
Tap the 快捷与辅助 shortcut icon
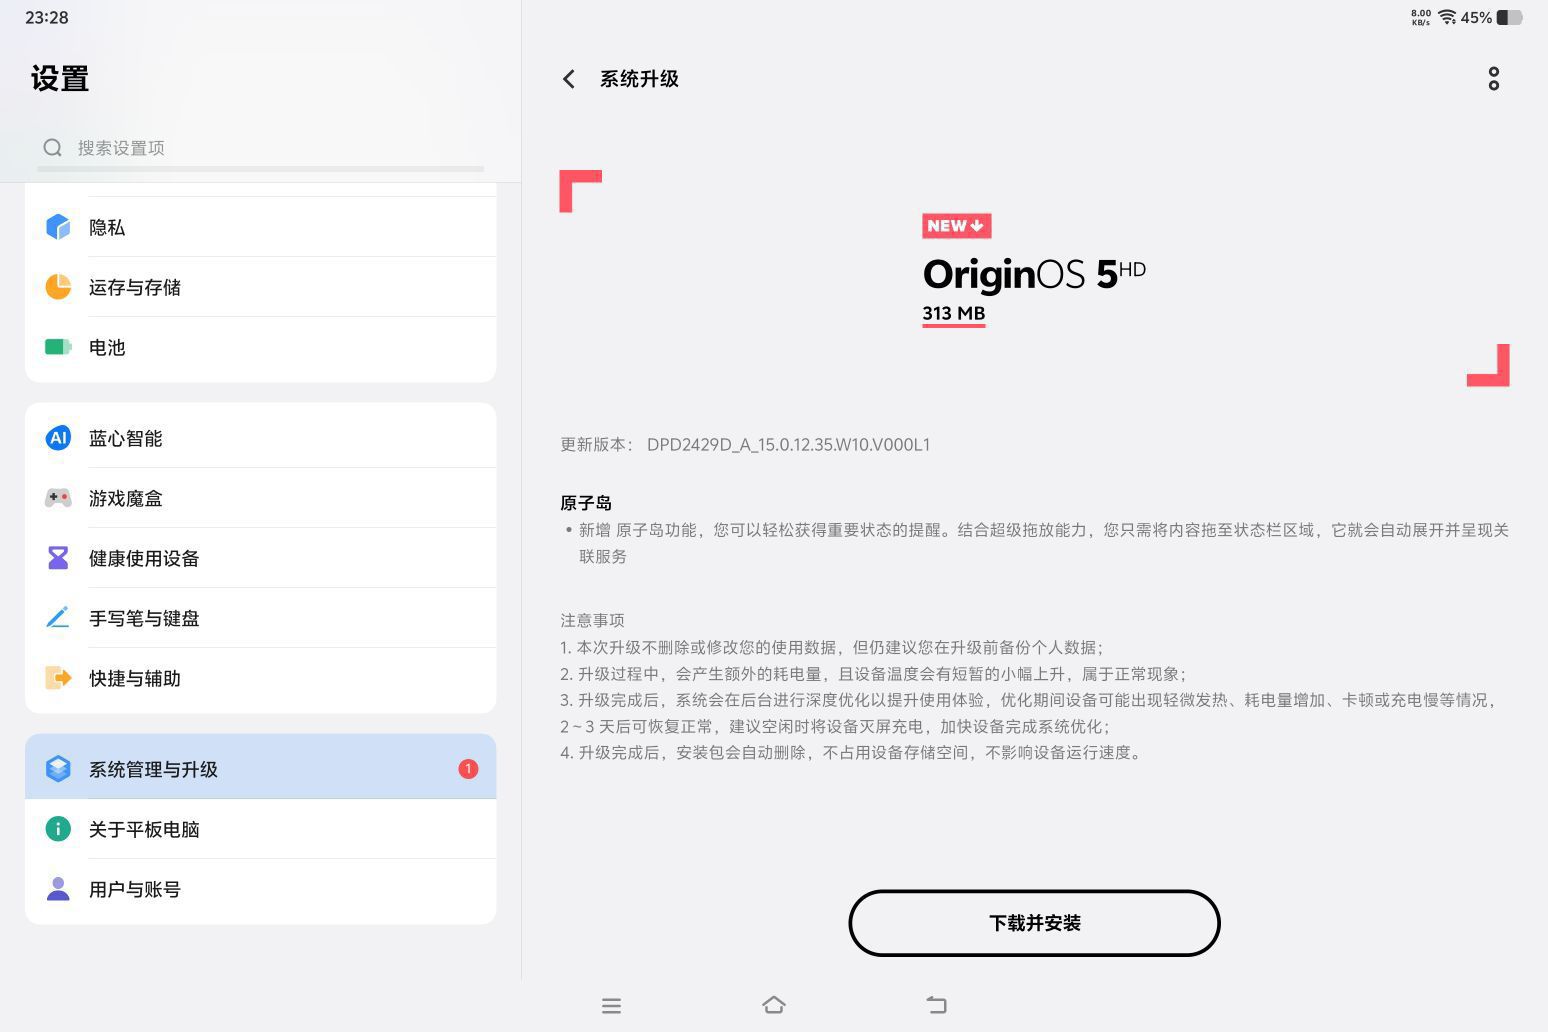(58, 678)
